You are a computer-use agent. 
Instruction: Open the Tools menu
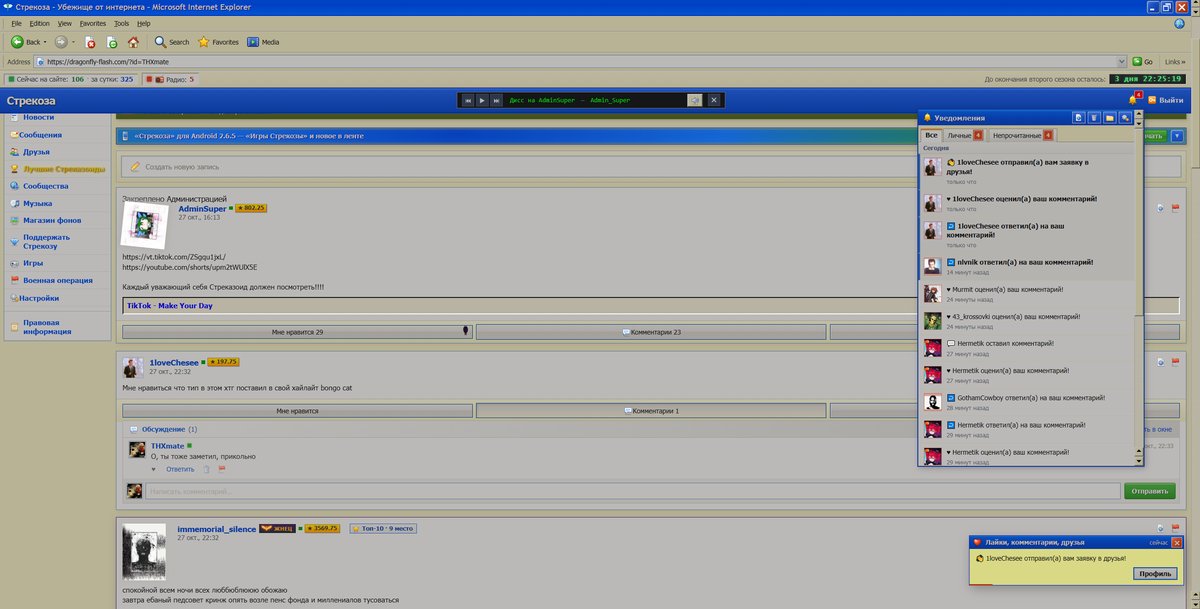[x=121, y=23]
